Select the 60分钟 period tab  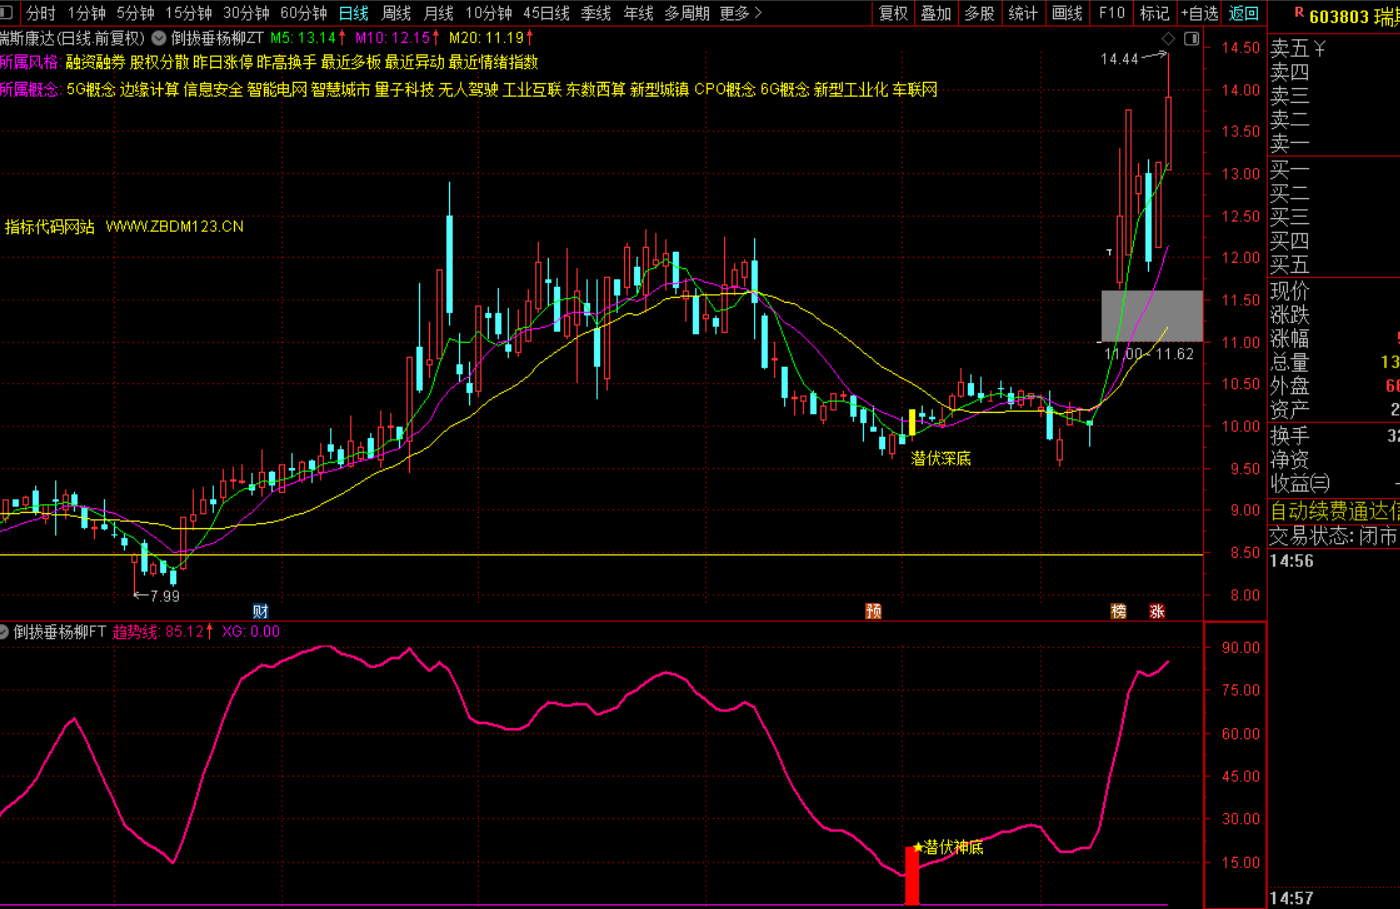(303, 13)
